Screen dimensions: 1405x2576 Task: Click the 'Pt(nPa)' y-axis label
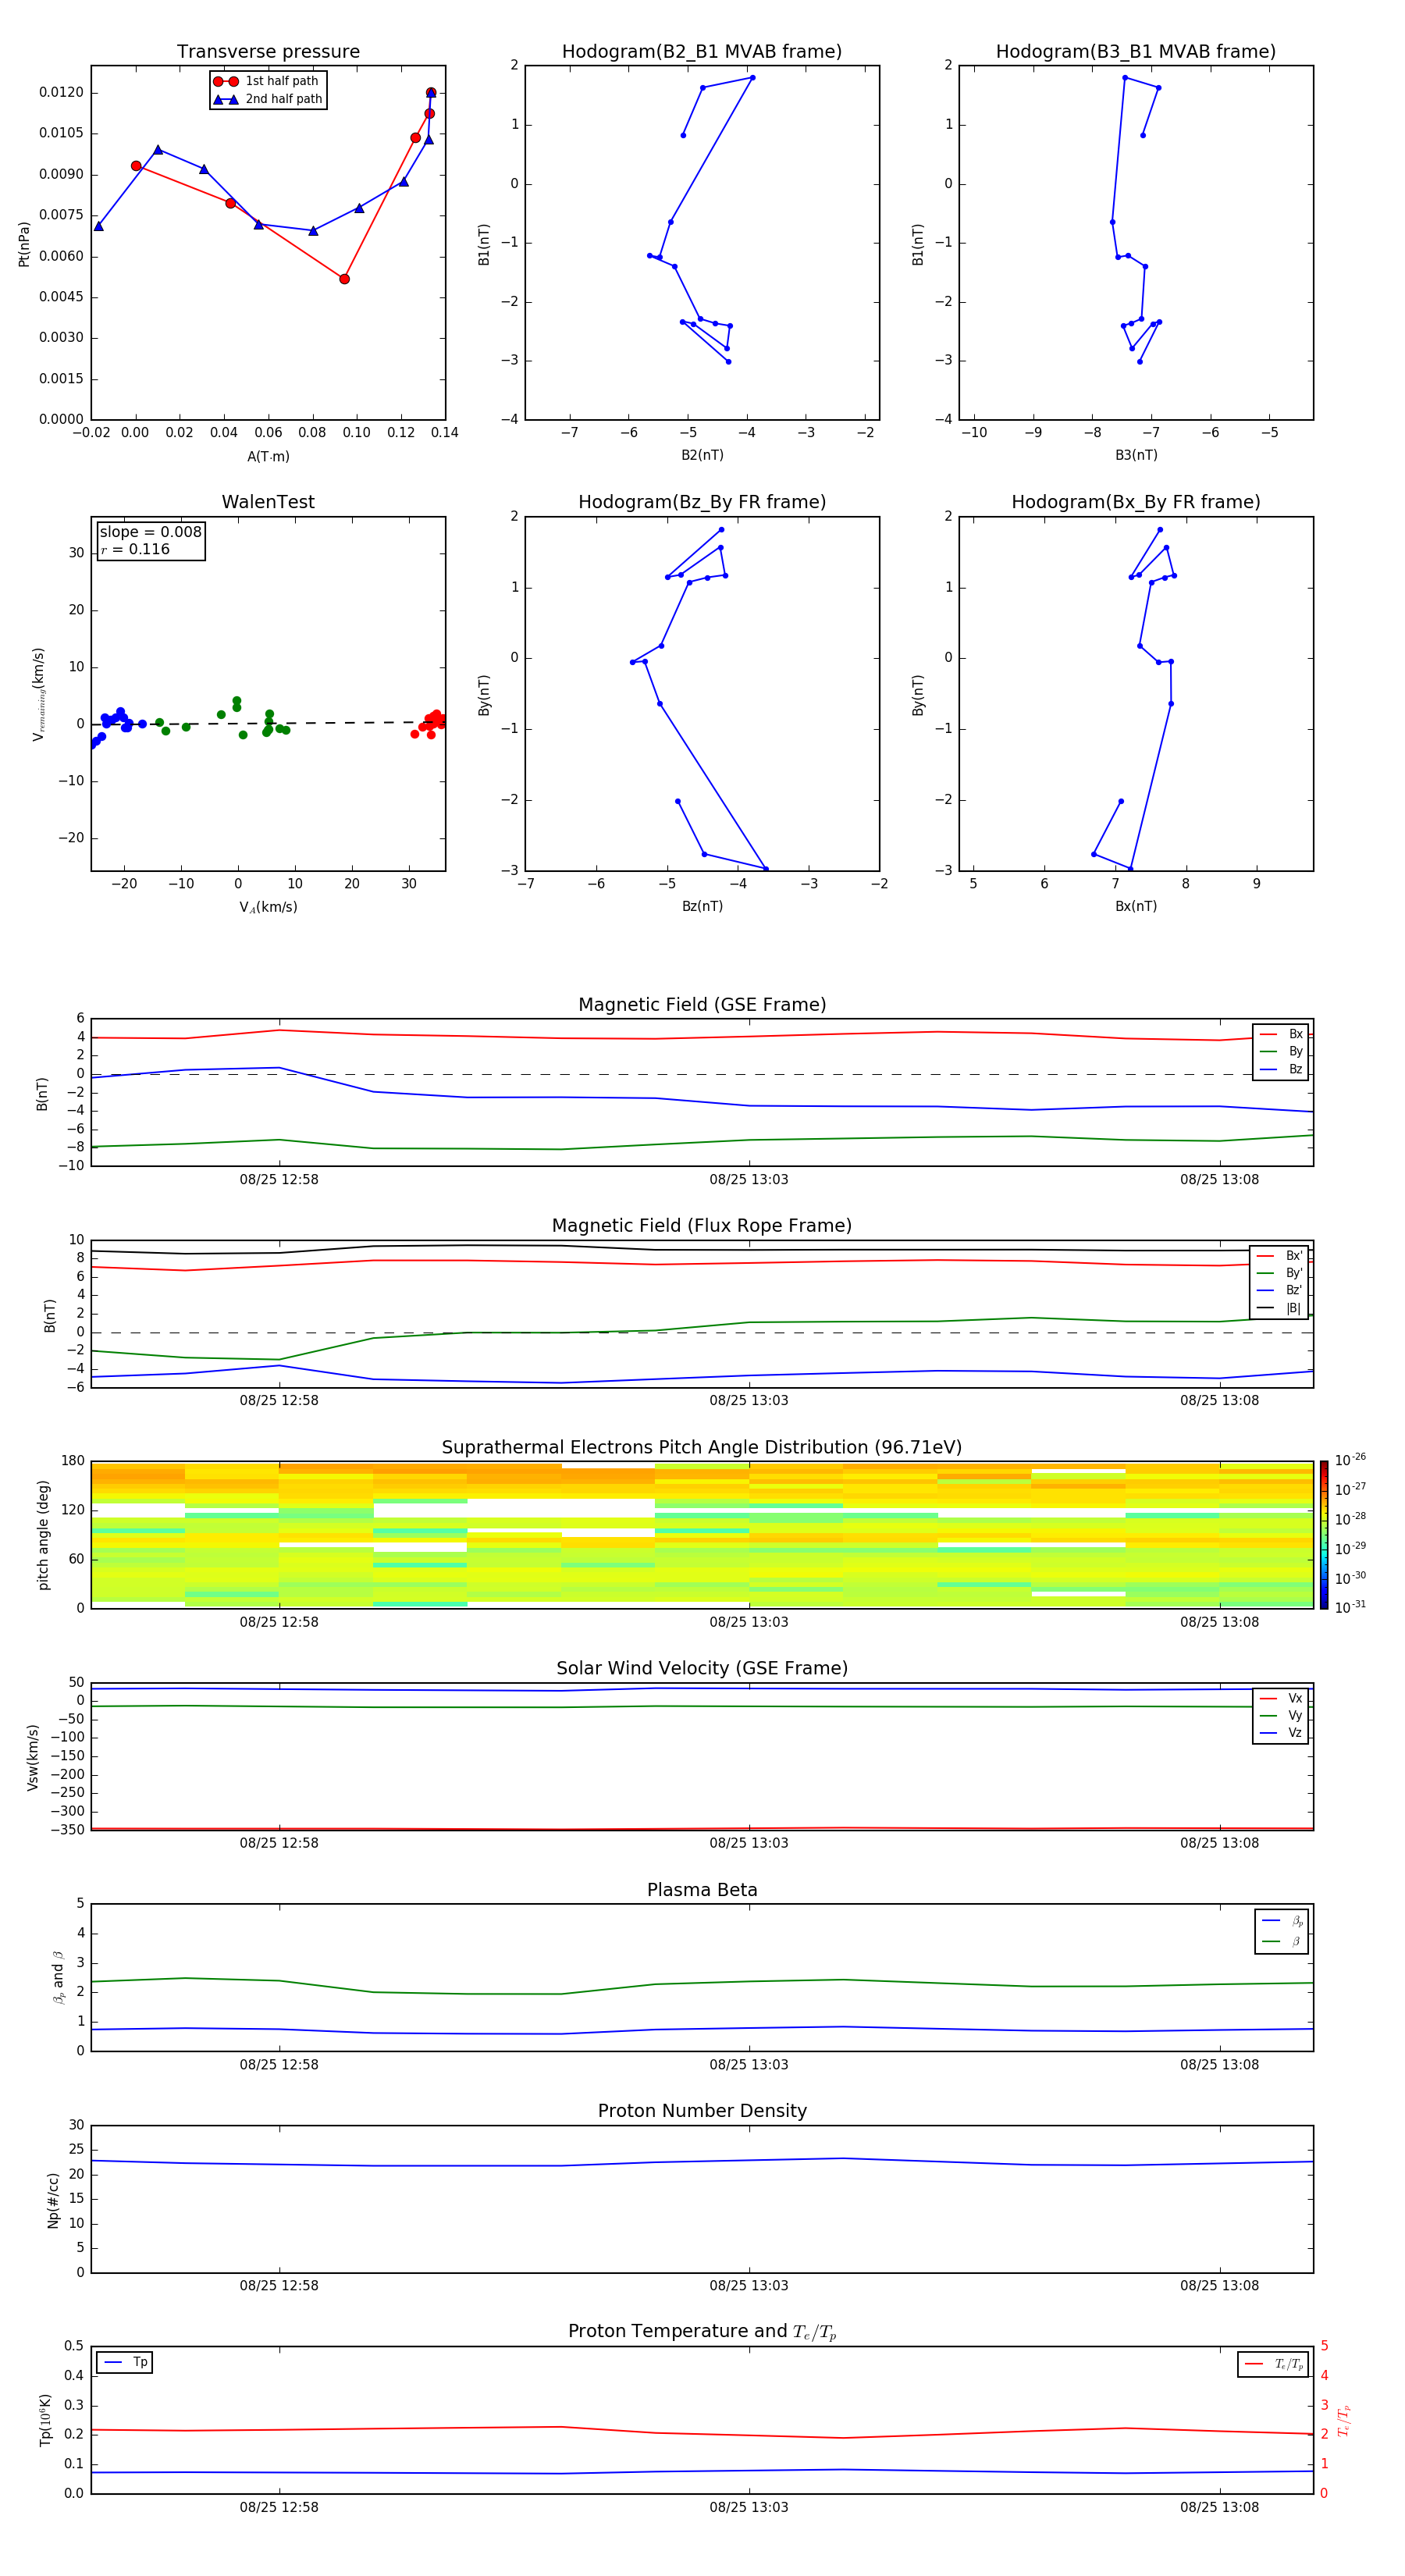pos(24,244)
